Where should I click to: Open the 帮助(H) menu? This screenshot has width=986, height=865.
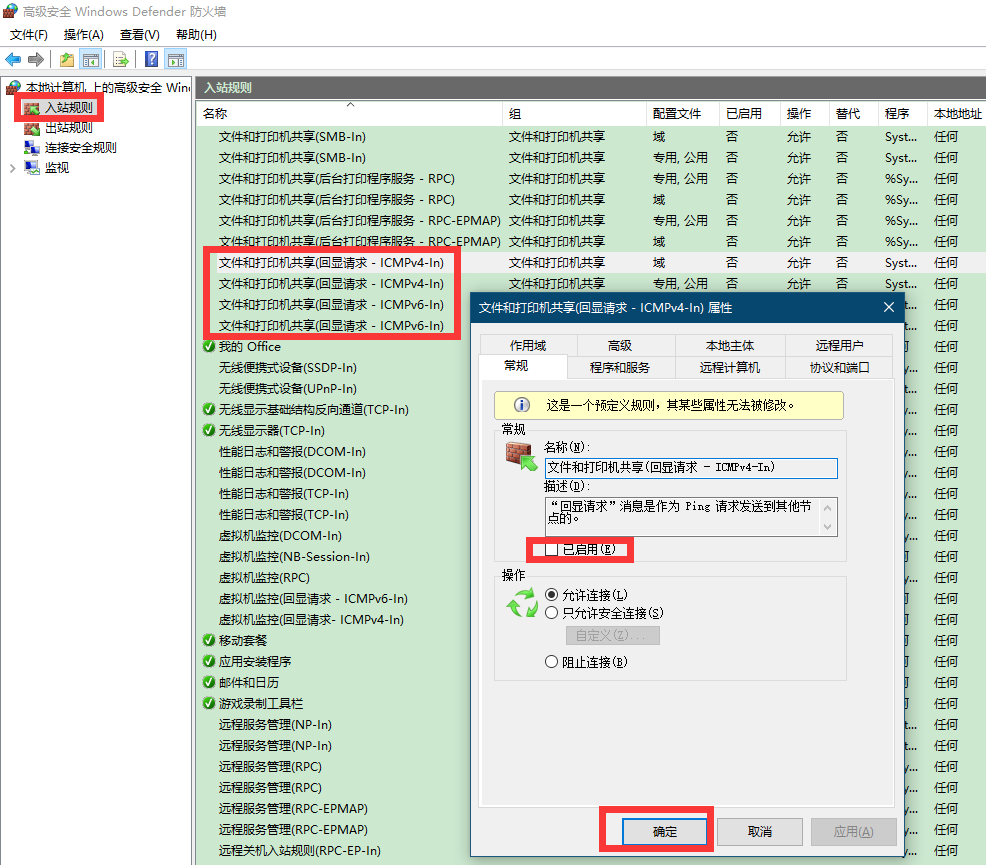(196, 35)
